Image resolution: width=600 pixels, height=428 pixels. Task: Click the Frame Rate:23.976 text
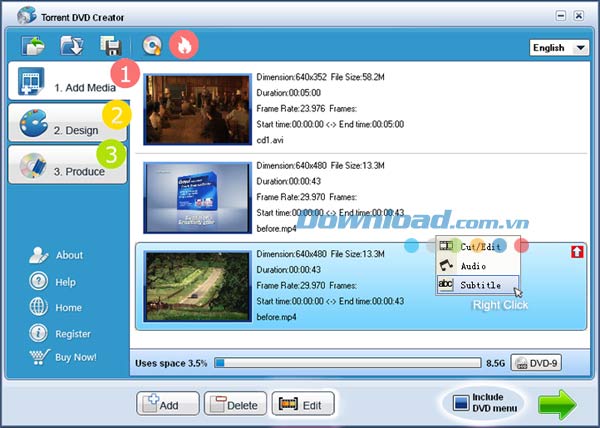[x=290, y=109]
